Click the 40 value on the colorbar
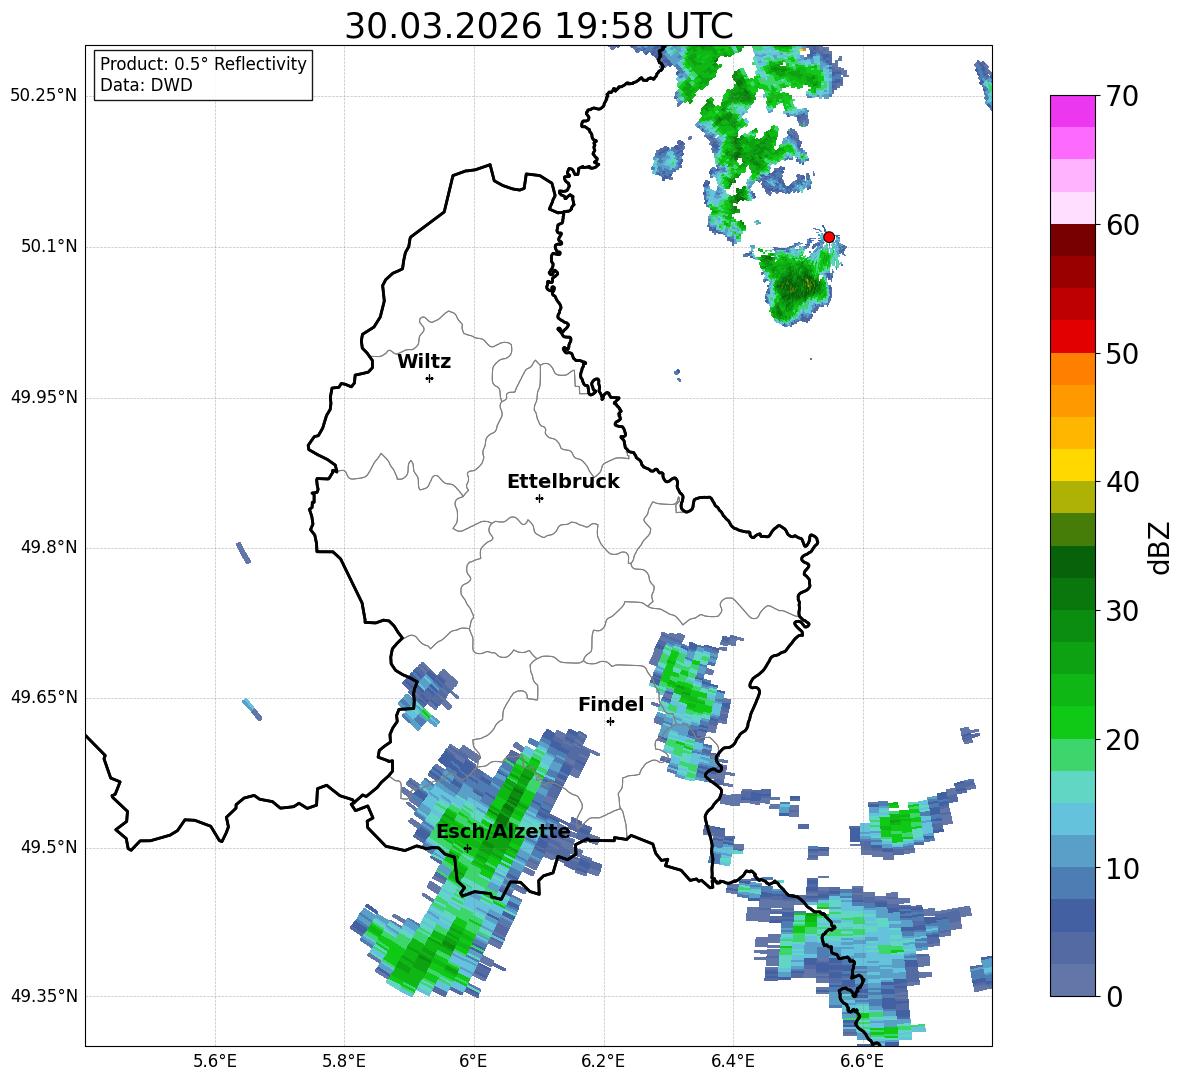Image resolution: width=1184 pixels, height=1081 pixels. (1122, 482)
